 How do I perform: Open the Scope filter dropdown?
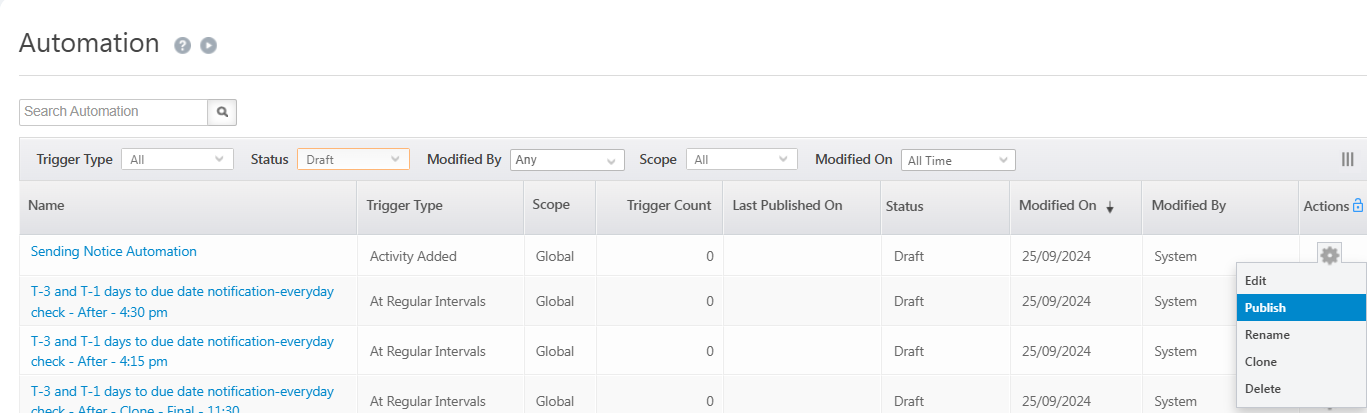[x=741, y=159]
